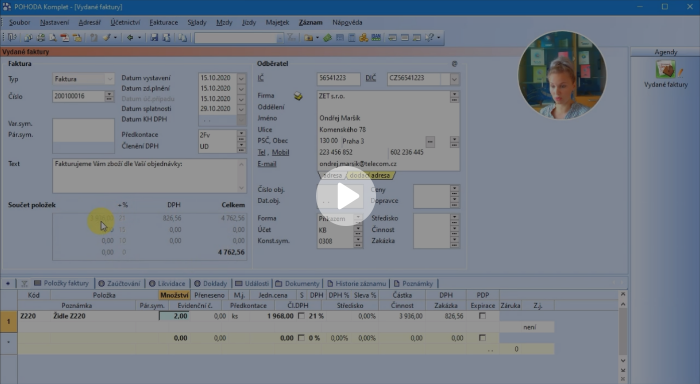
Task: Click the calculator icon in toolbar
Action: (351, 38)
